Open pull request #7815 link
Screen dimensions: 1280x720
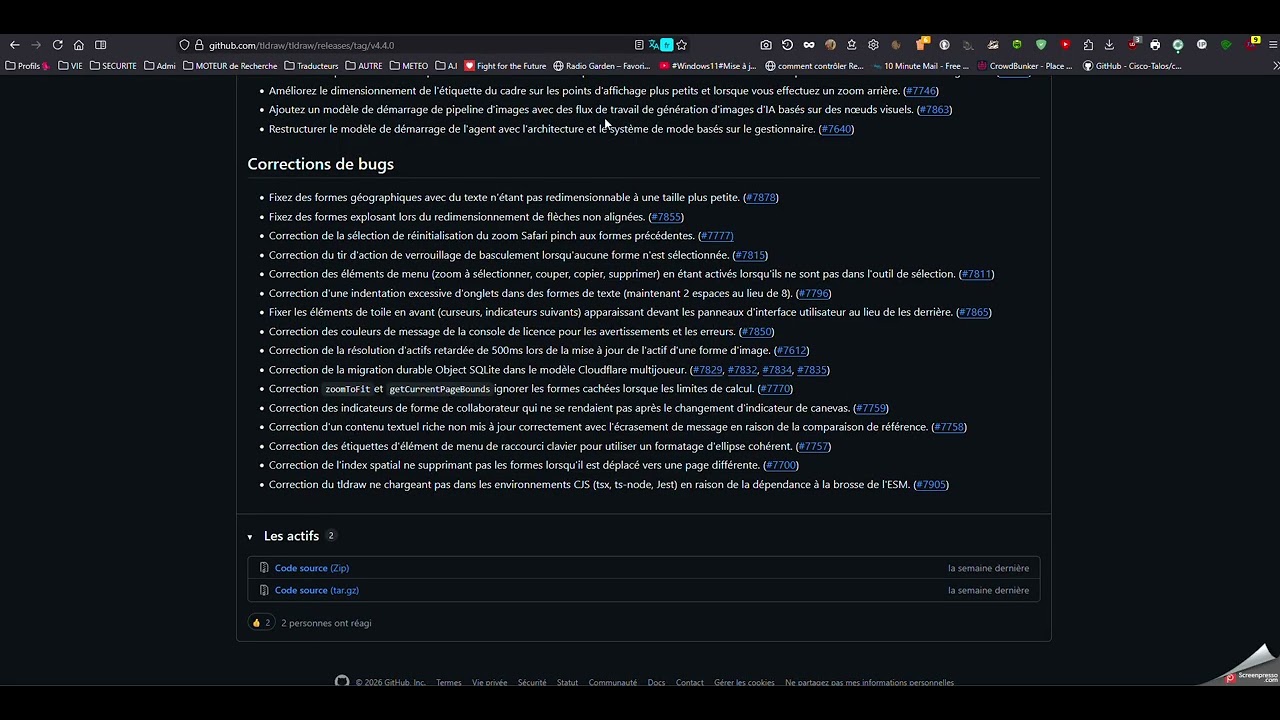click(750, 255)
